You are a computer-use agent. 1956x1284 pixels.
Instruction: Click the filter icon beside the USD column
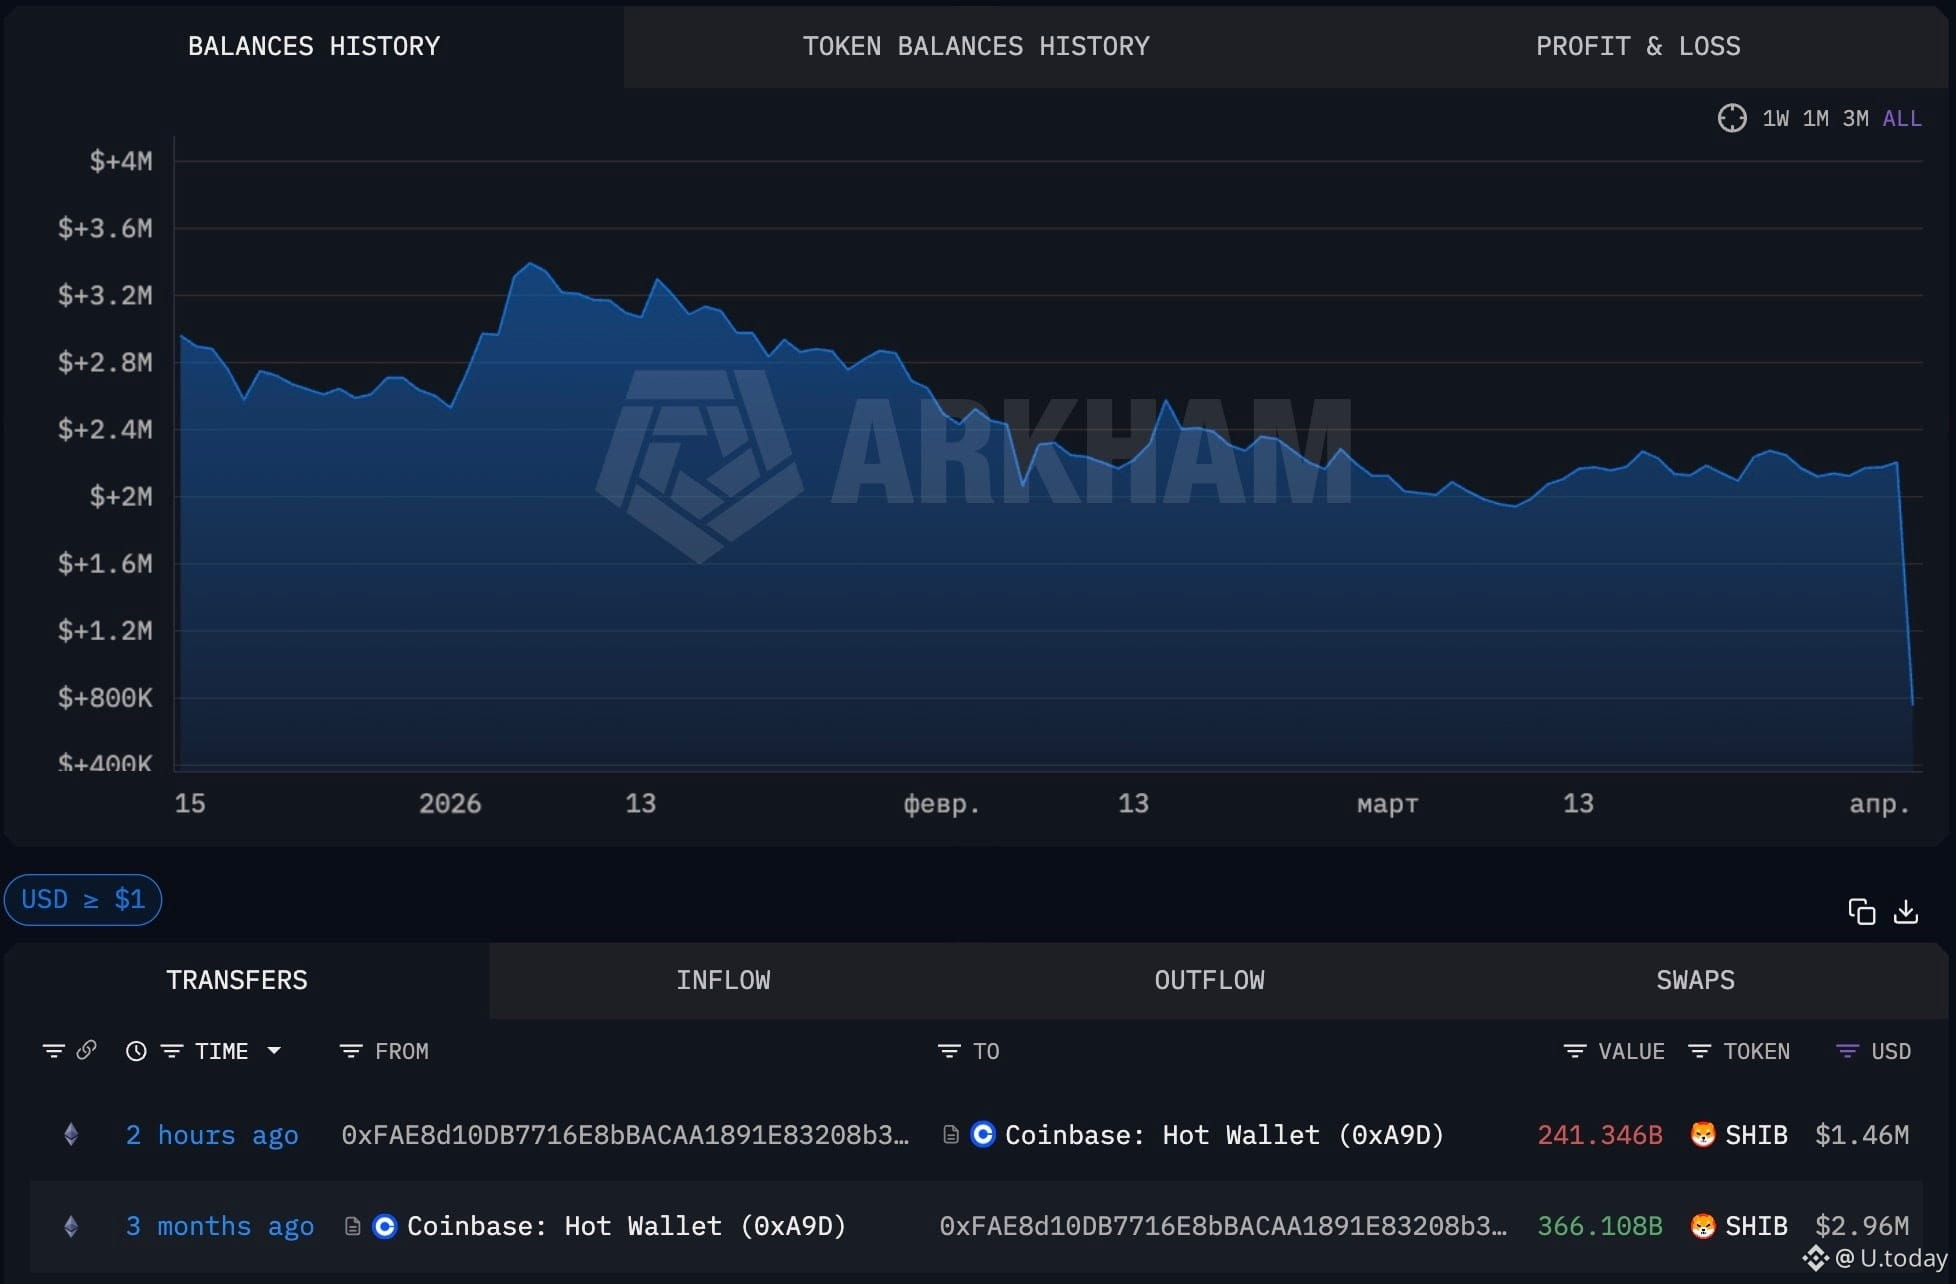tap(1847, 1051)
